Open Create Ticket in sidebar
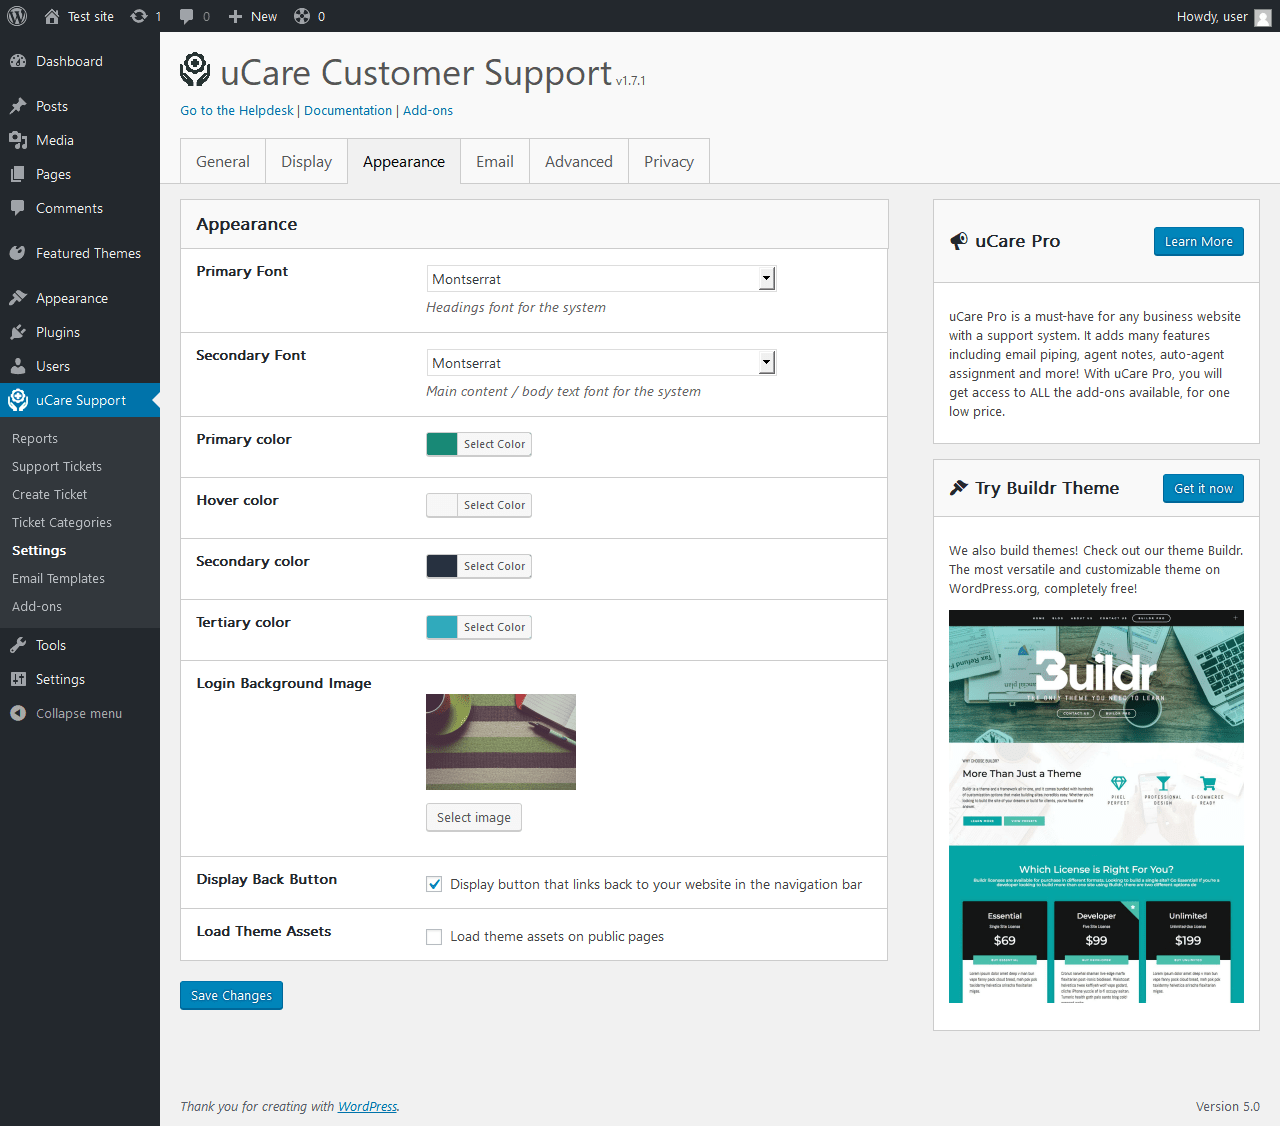 coord(50,495)
